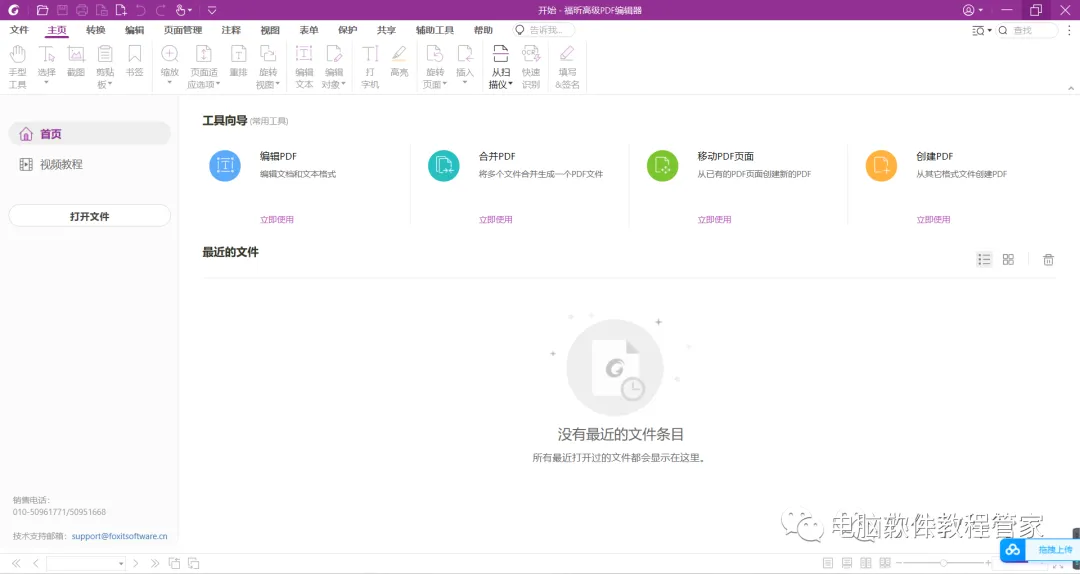Go to last page using double-right arrow
The height and width of the screenshot is (574, 1080).
[155, 563]
